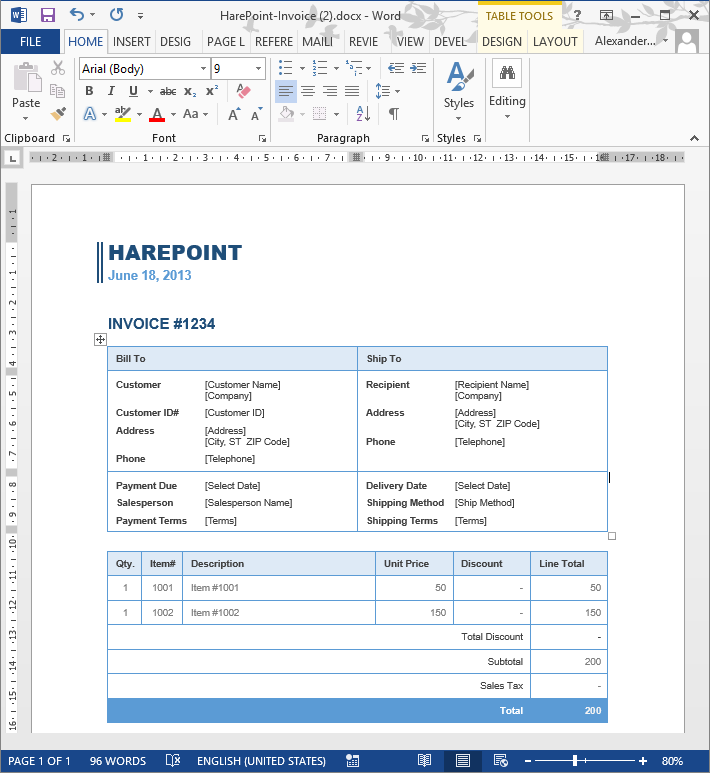Center align the paragraph
The height and width of the screenshot is (773, 710).
(x=308, y=91)
